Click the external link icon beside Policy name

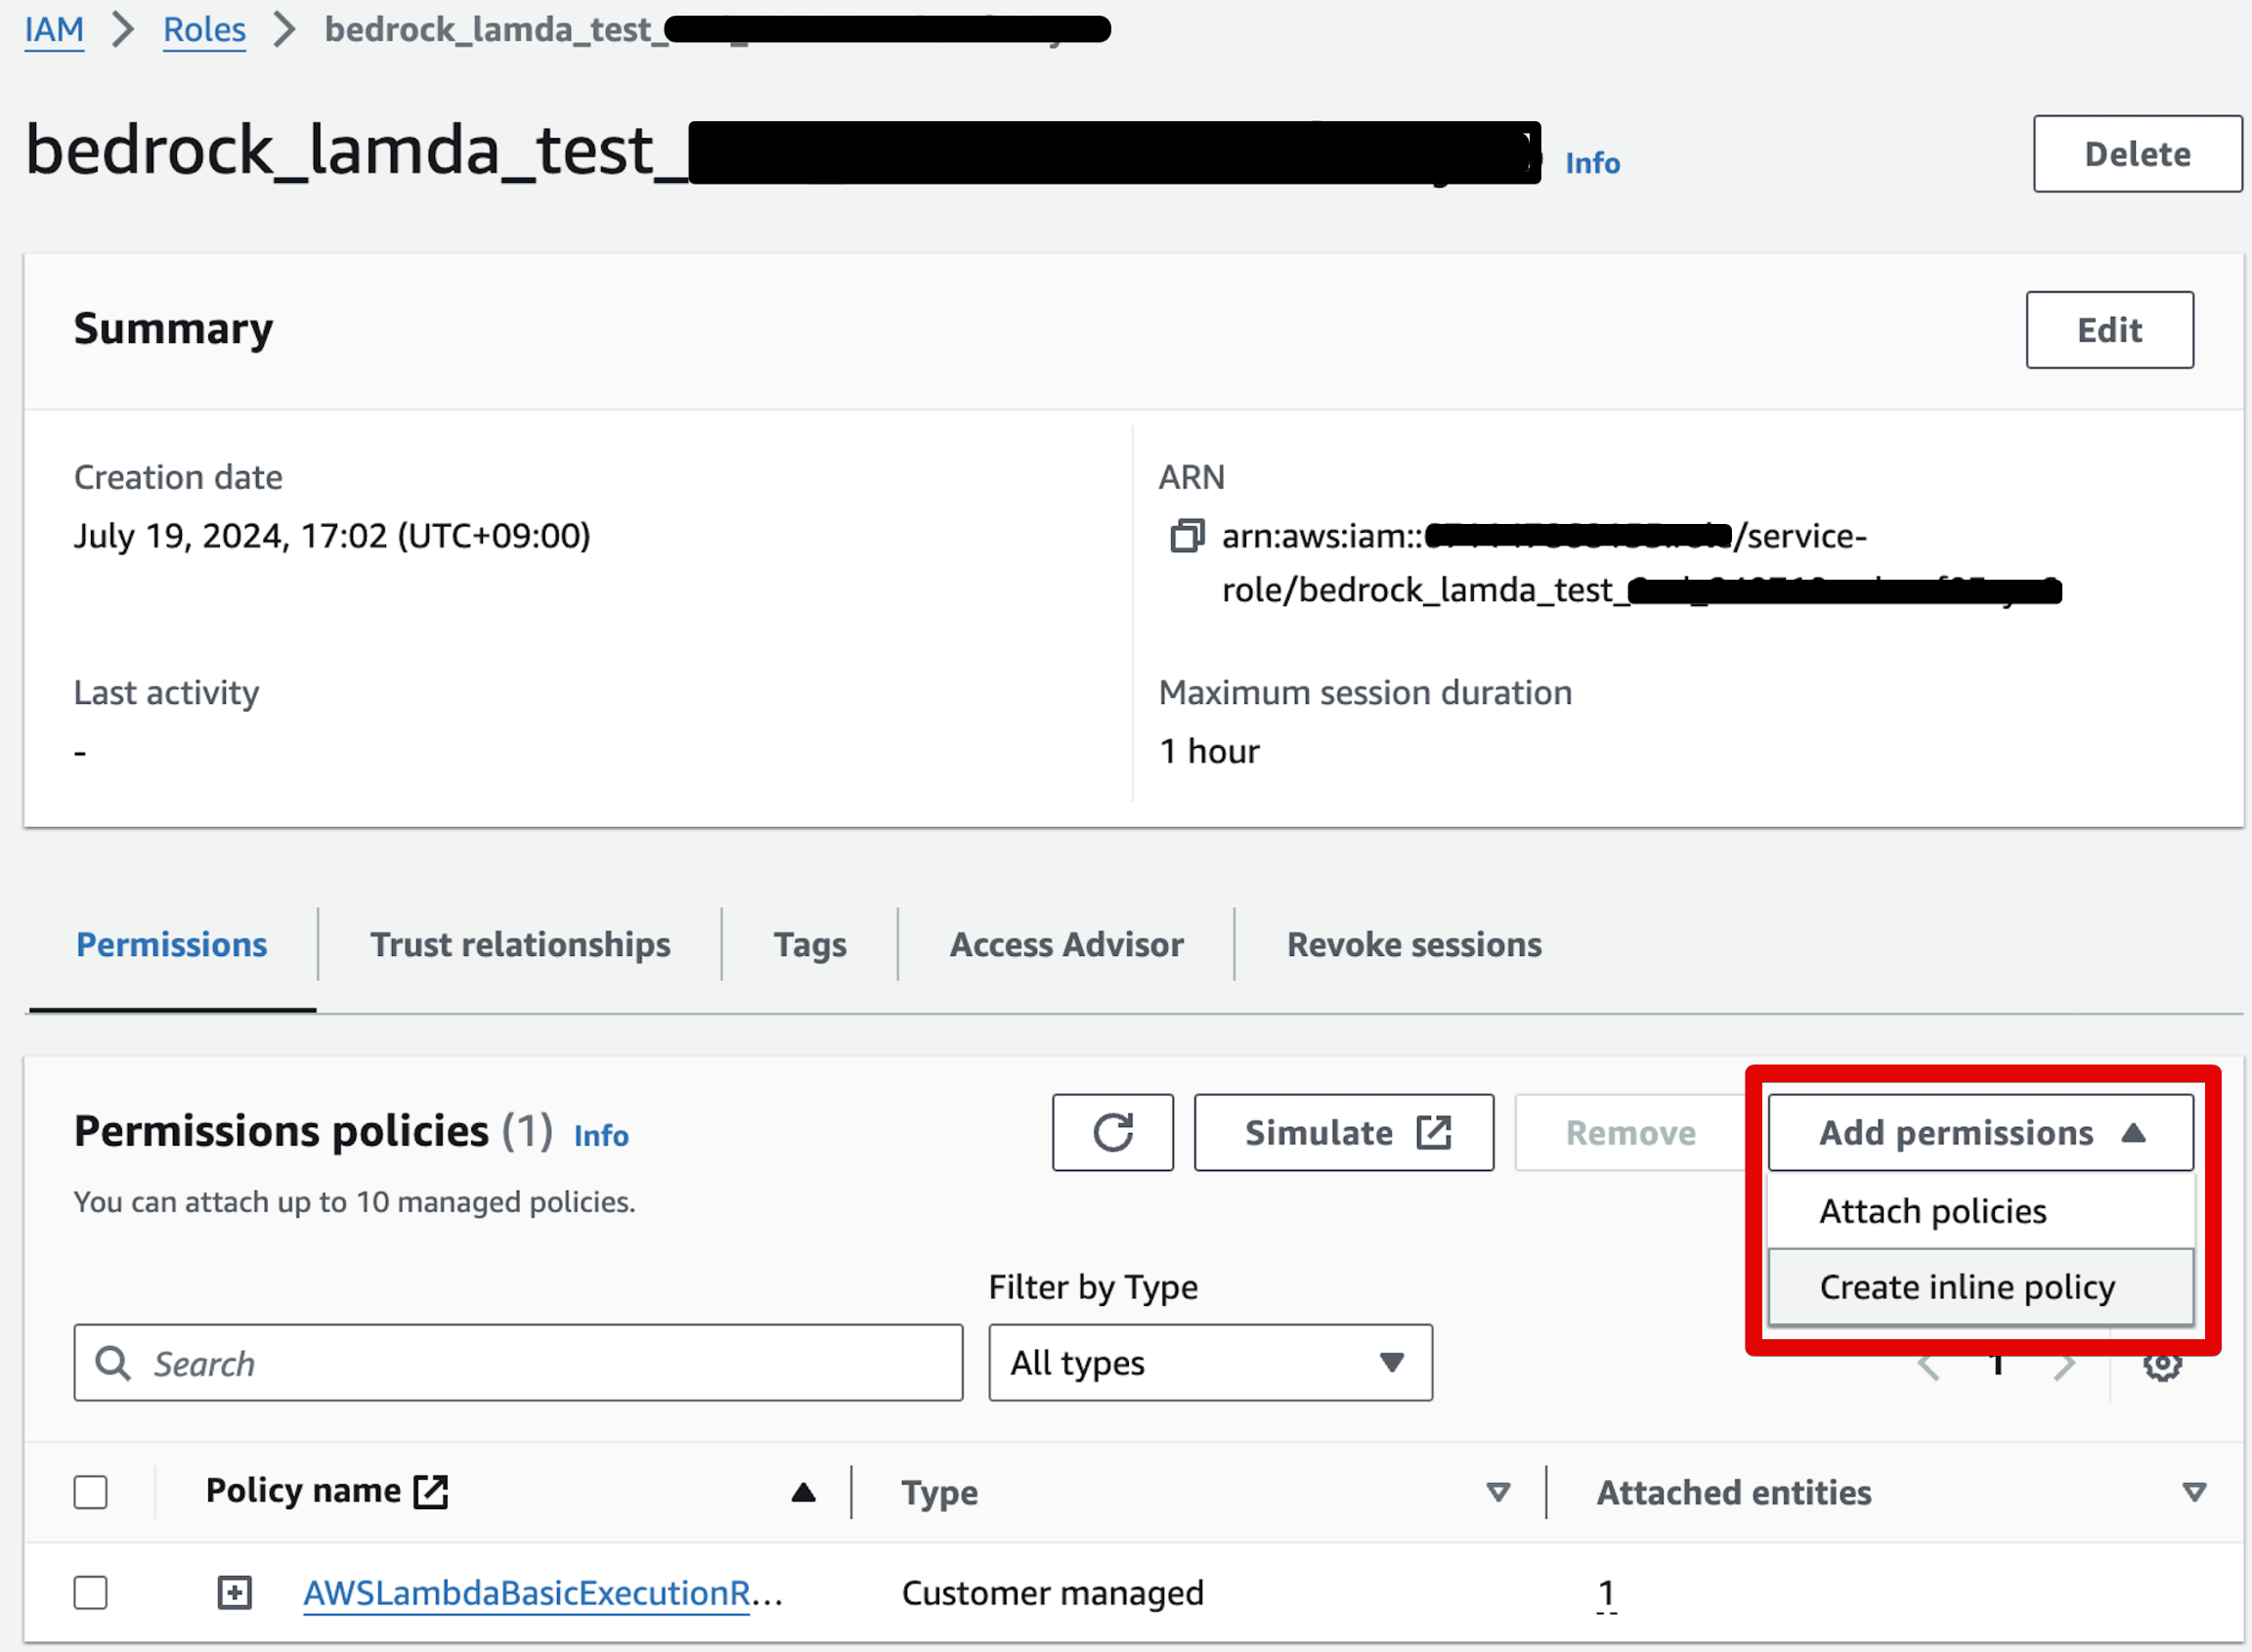(431, 1491)
